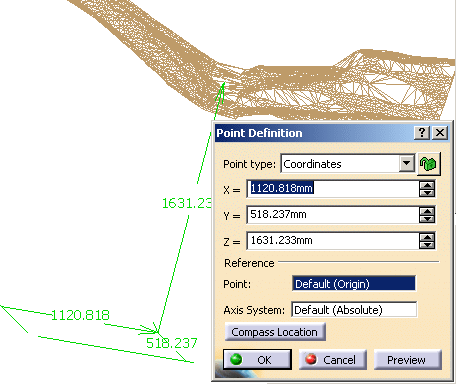Select the Coordinates point type combo box

[x=348, y=164]
